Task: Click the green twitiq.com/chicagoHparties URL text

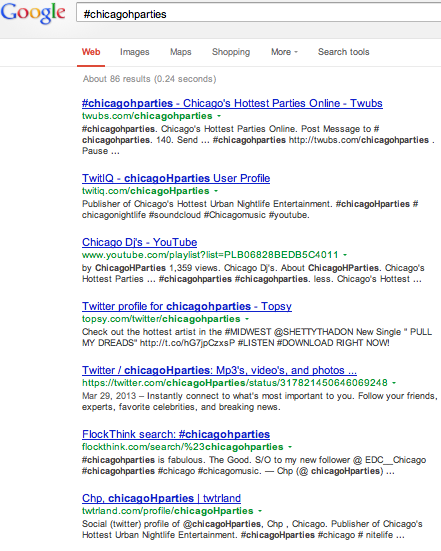Action: click(x=145, y=191)
